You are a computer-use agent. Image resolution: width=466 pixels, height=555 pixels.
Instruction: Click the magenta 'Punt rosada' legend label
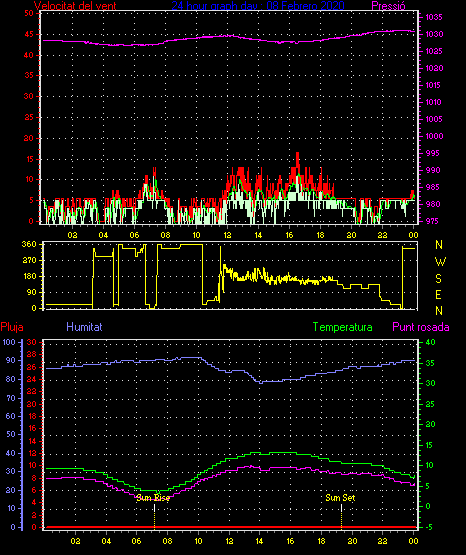[421, 327]
